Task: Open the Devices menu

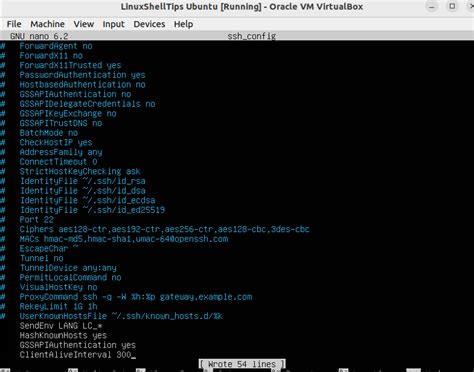Action: tap(149, 24)
